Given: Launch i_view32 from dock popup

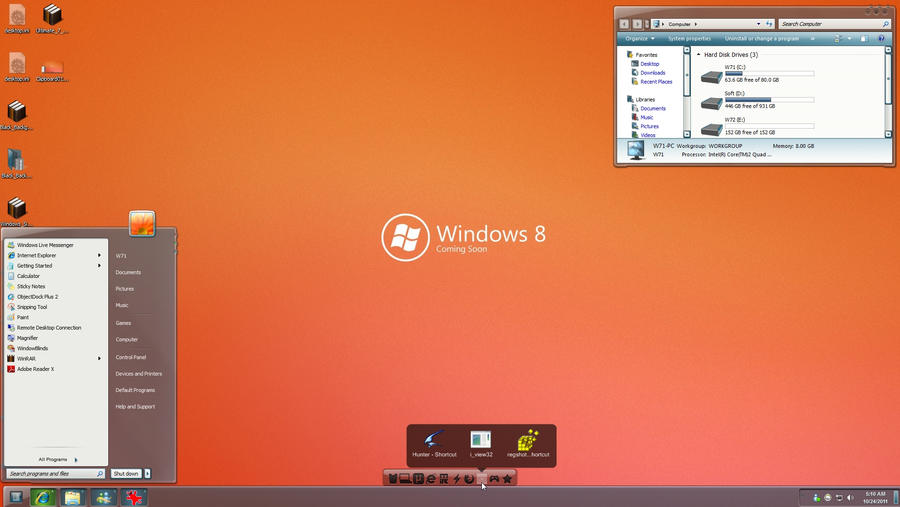Looking at the screenshot, I should coord(481,445).
